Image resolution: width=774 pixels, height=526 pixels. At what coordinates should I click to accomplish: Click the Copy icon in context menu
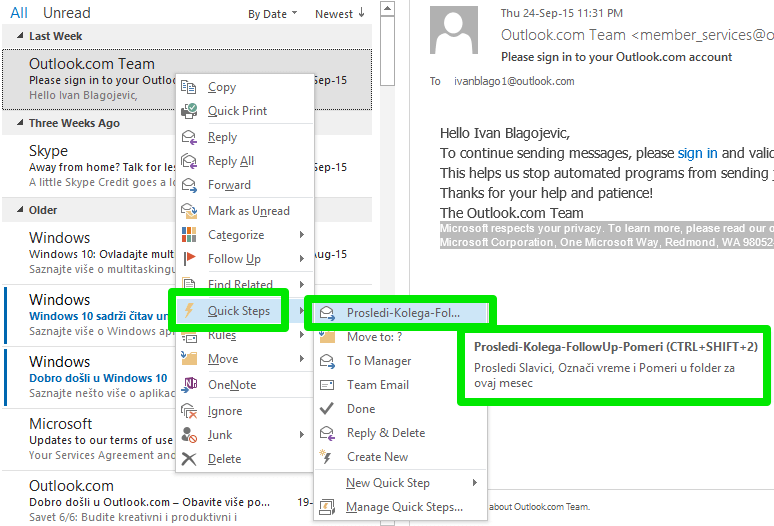(189, 87)
